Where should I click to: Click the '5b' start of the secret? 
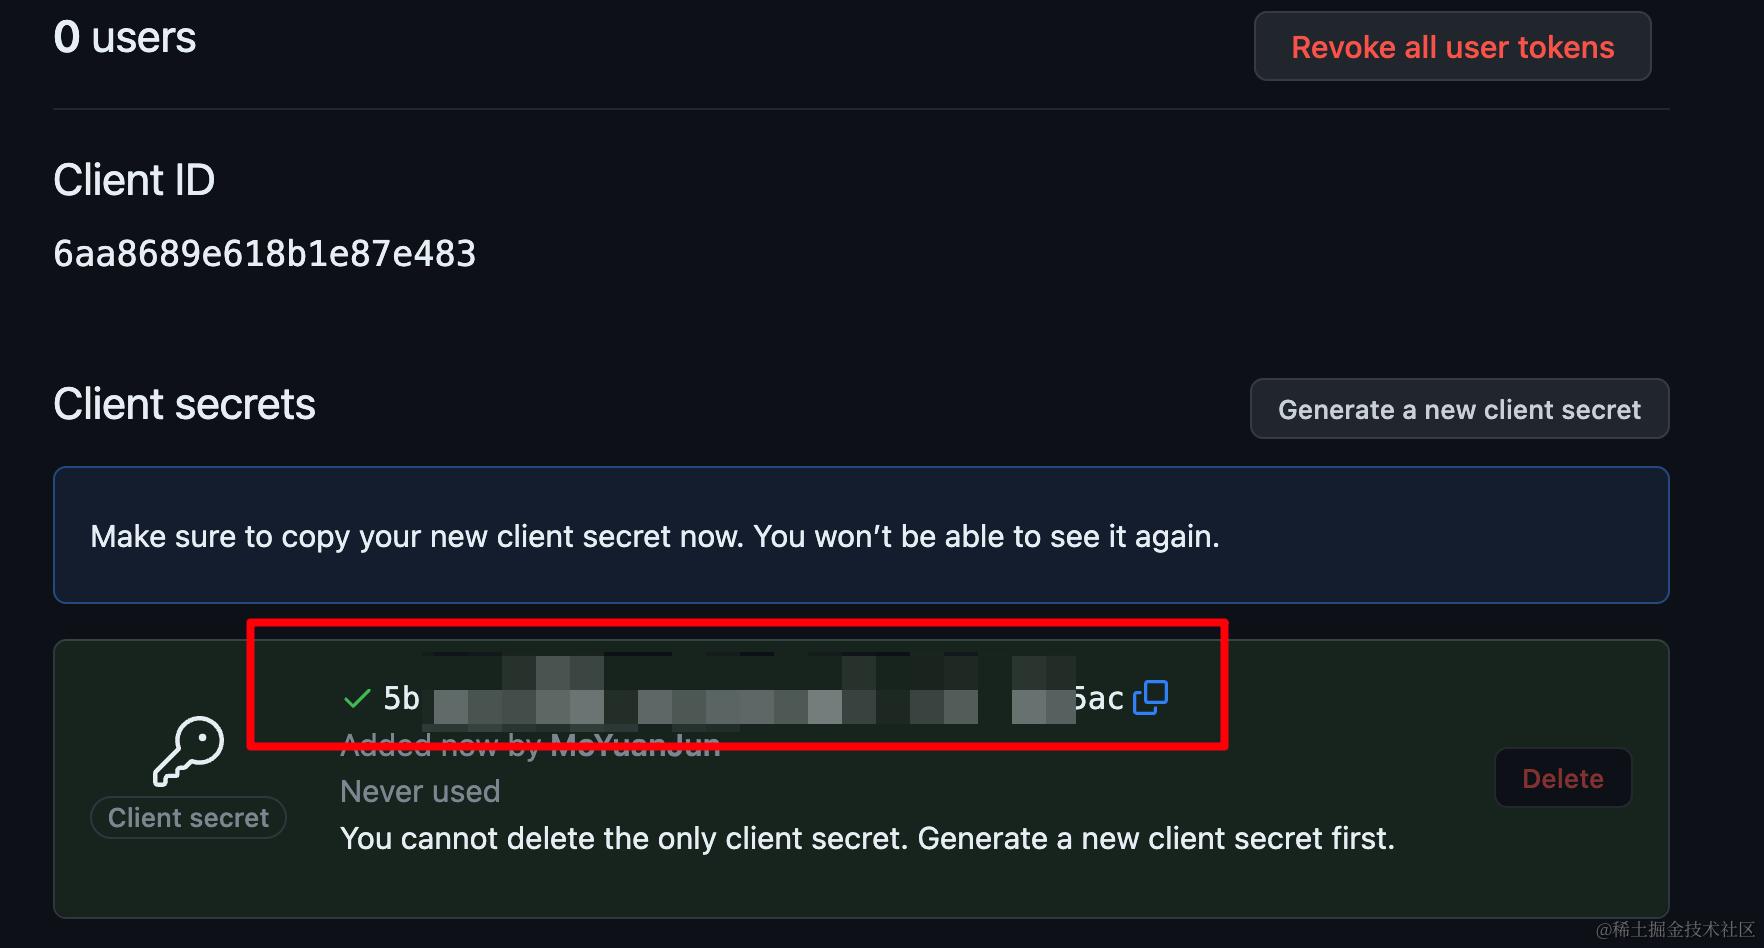[x=402, y=698]
